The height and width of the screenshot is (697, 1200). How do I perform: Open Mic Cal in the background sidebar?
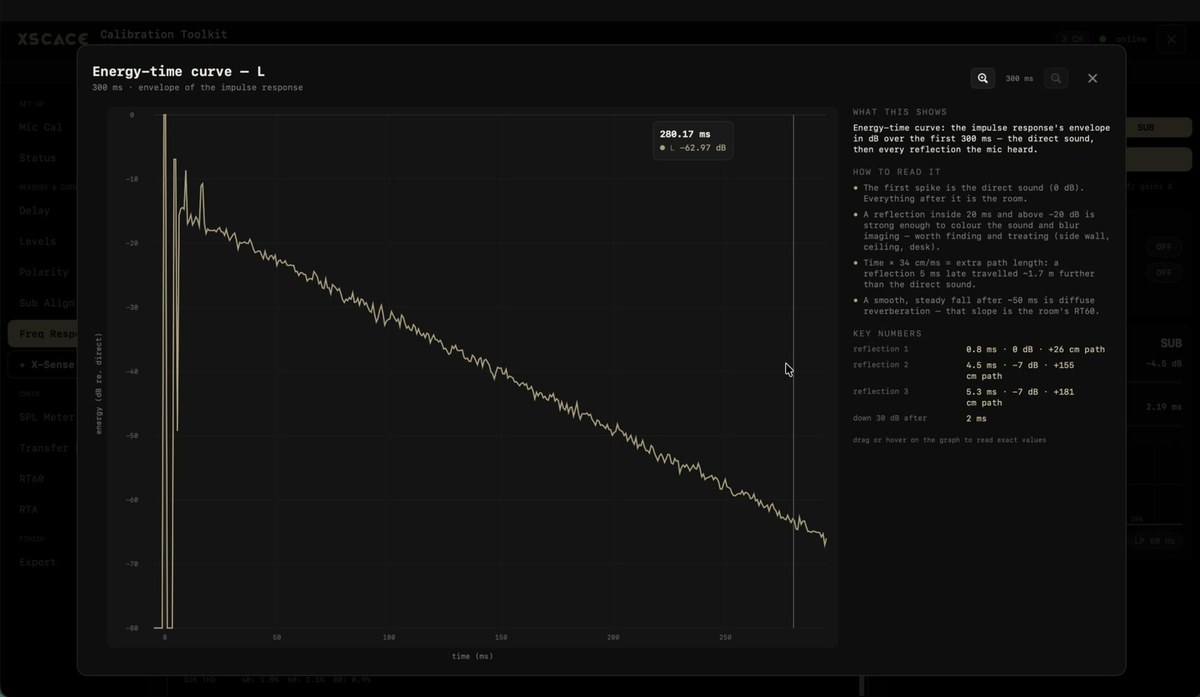click(x=40, y=127)
